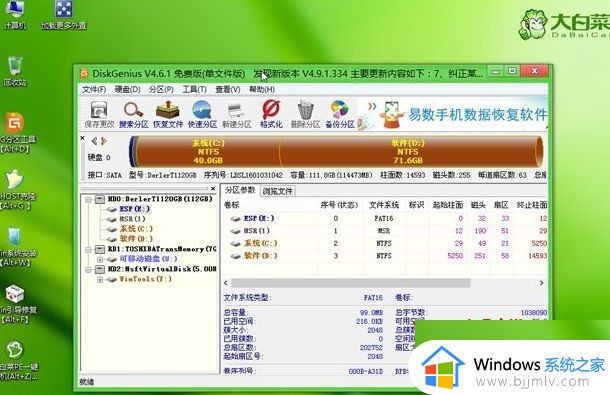Select ESP (E:) in disk tree
Screen dimensions: 610x395
coord(135,209)
